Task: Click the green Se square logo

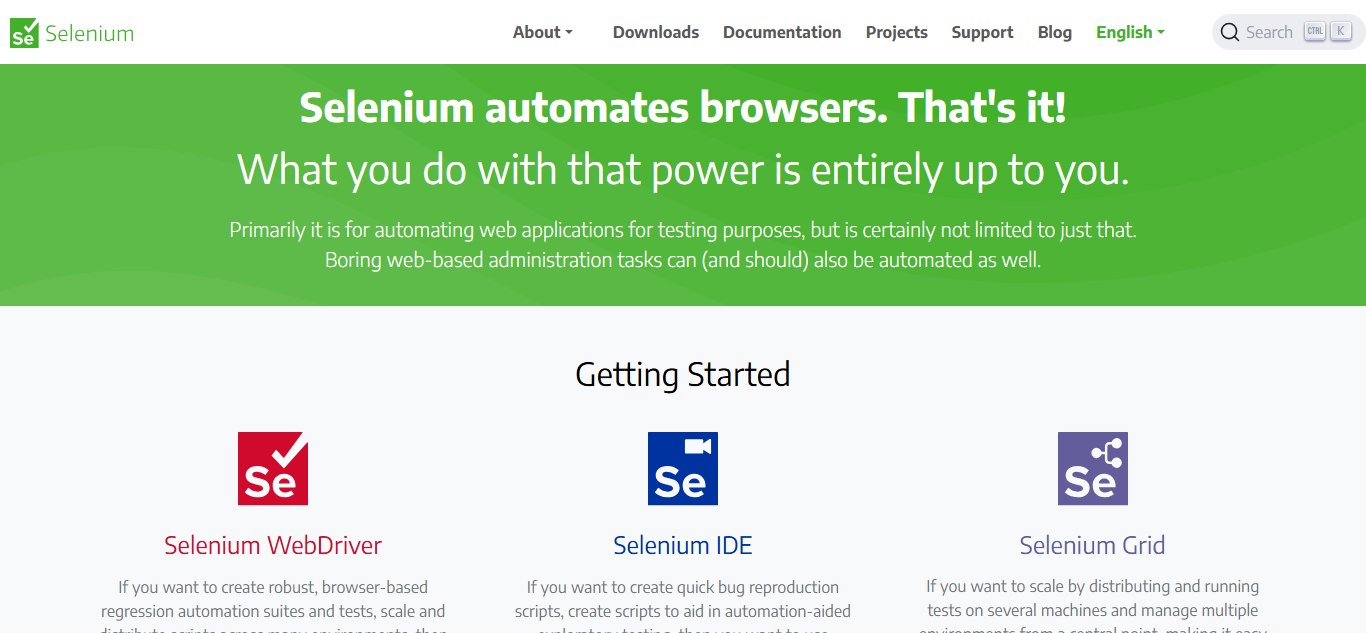Action: (x=22, y=31)
